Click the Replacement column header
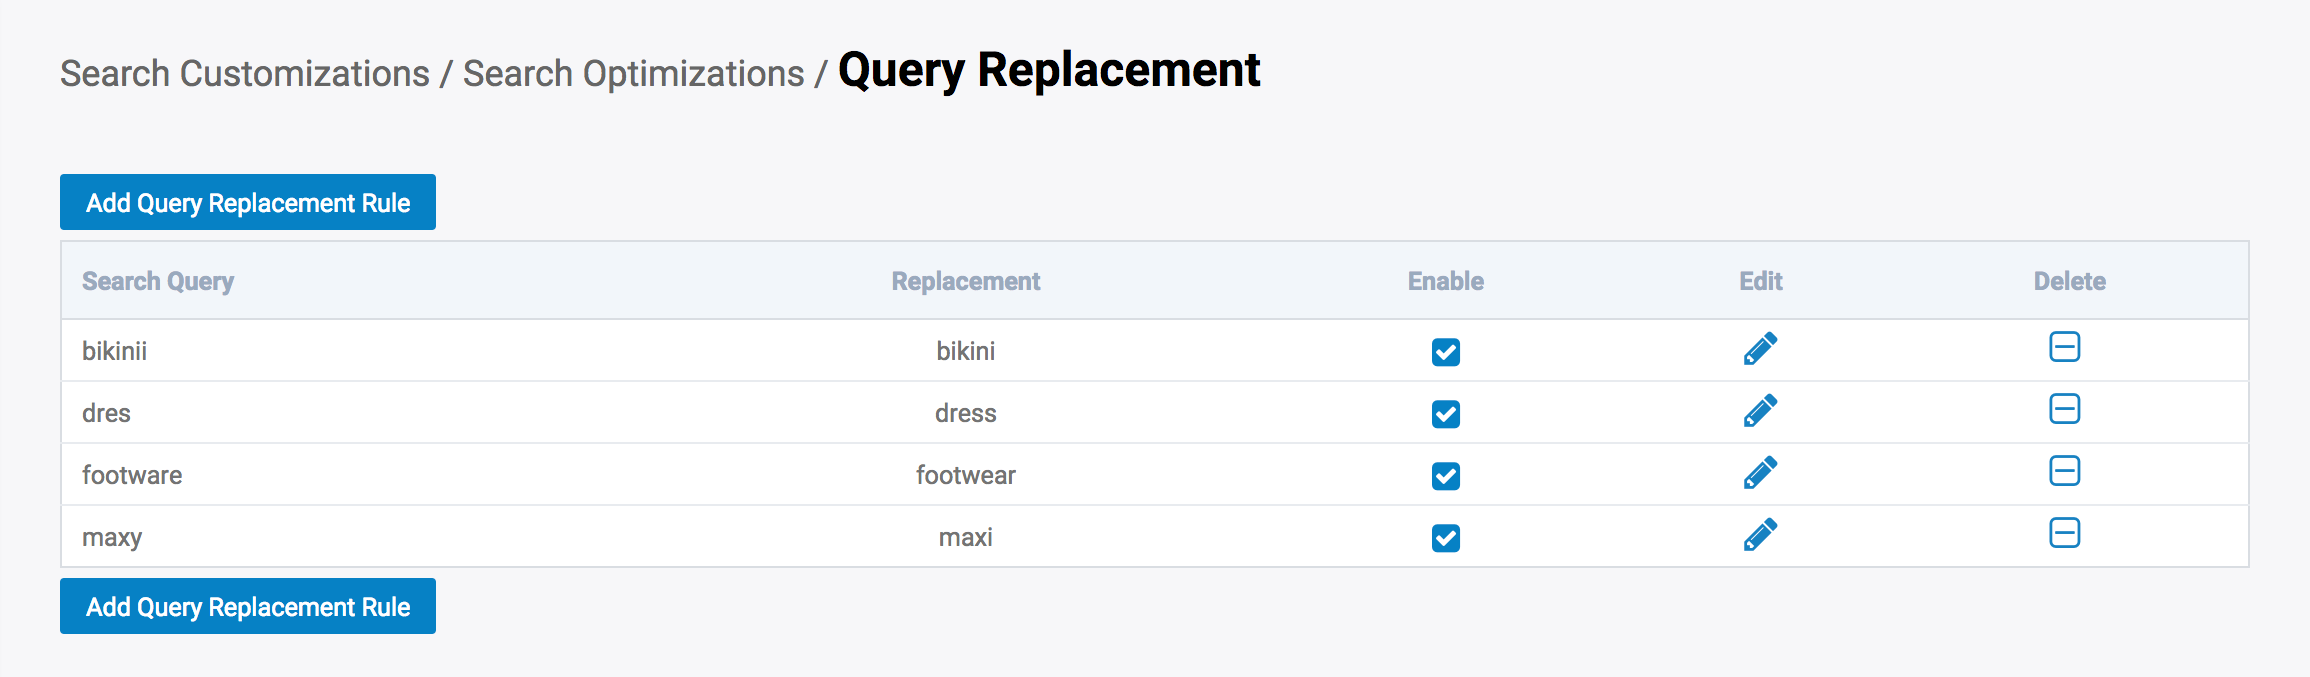This screenshot has height=677, width=2310. click(966, 281)
